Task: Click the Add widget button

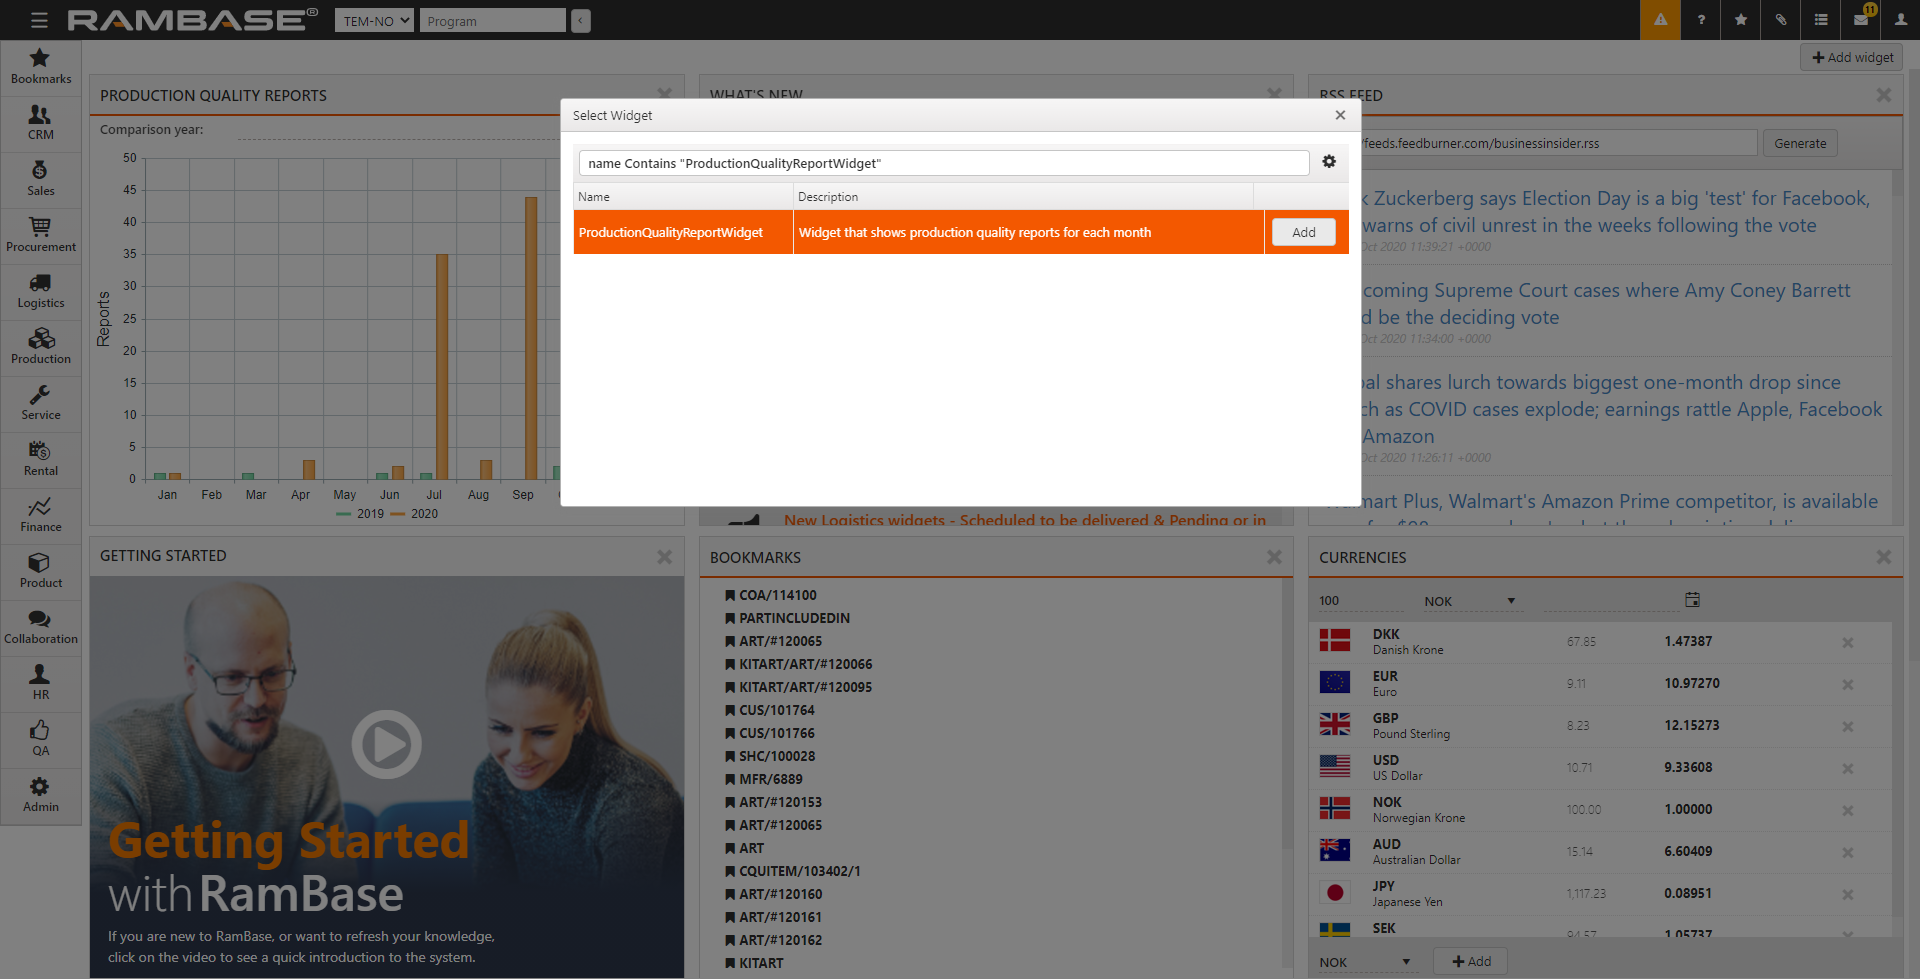Action: click(1852, 58)
